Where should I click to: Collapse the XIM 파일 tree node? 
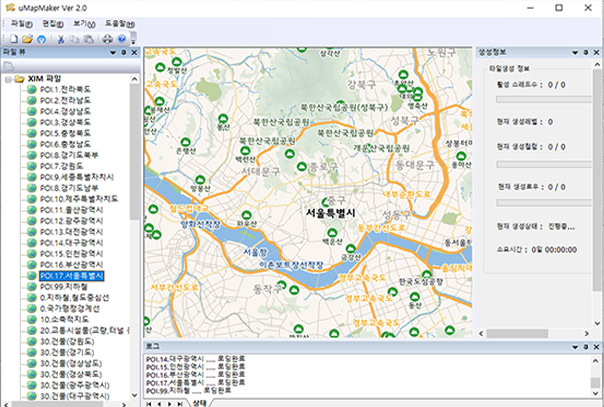point(8,80)
